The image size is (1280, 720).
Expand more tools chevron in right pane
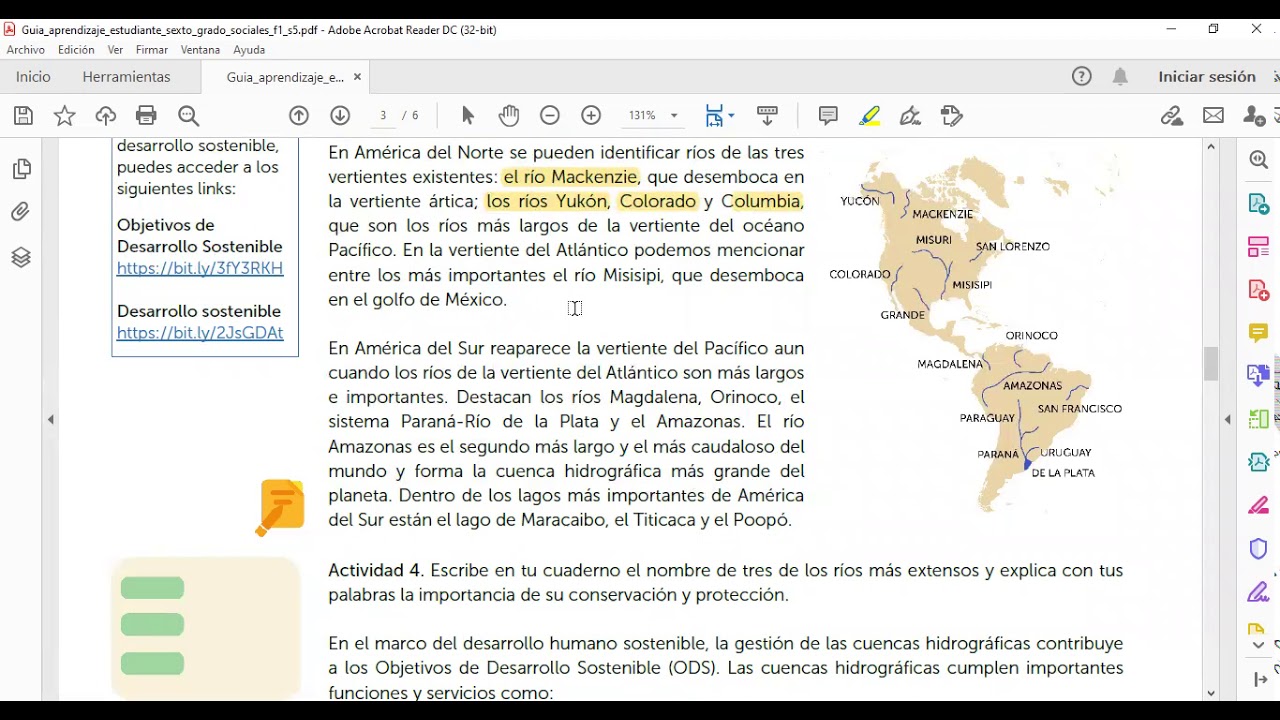pos(1259,645)
